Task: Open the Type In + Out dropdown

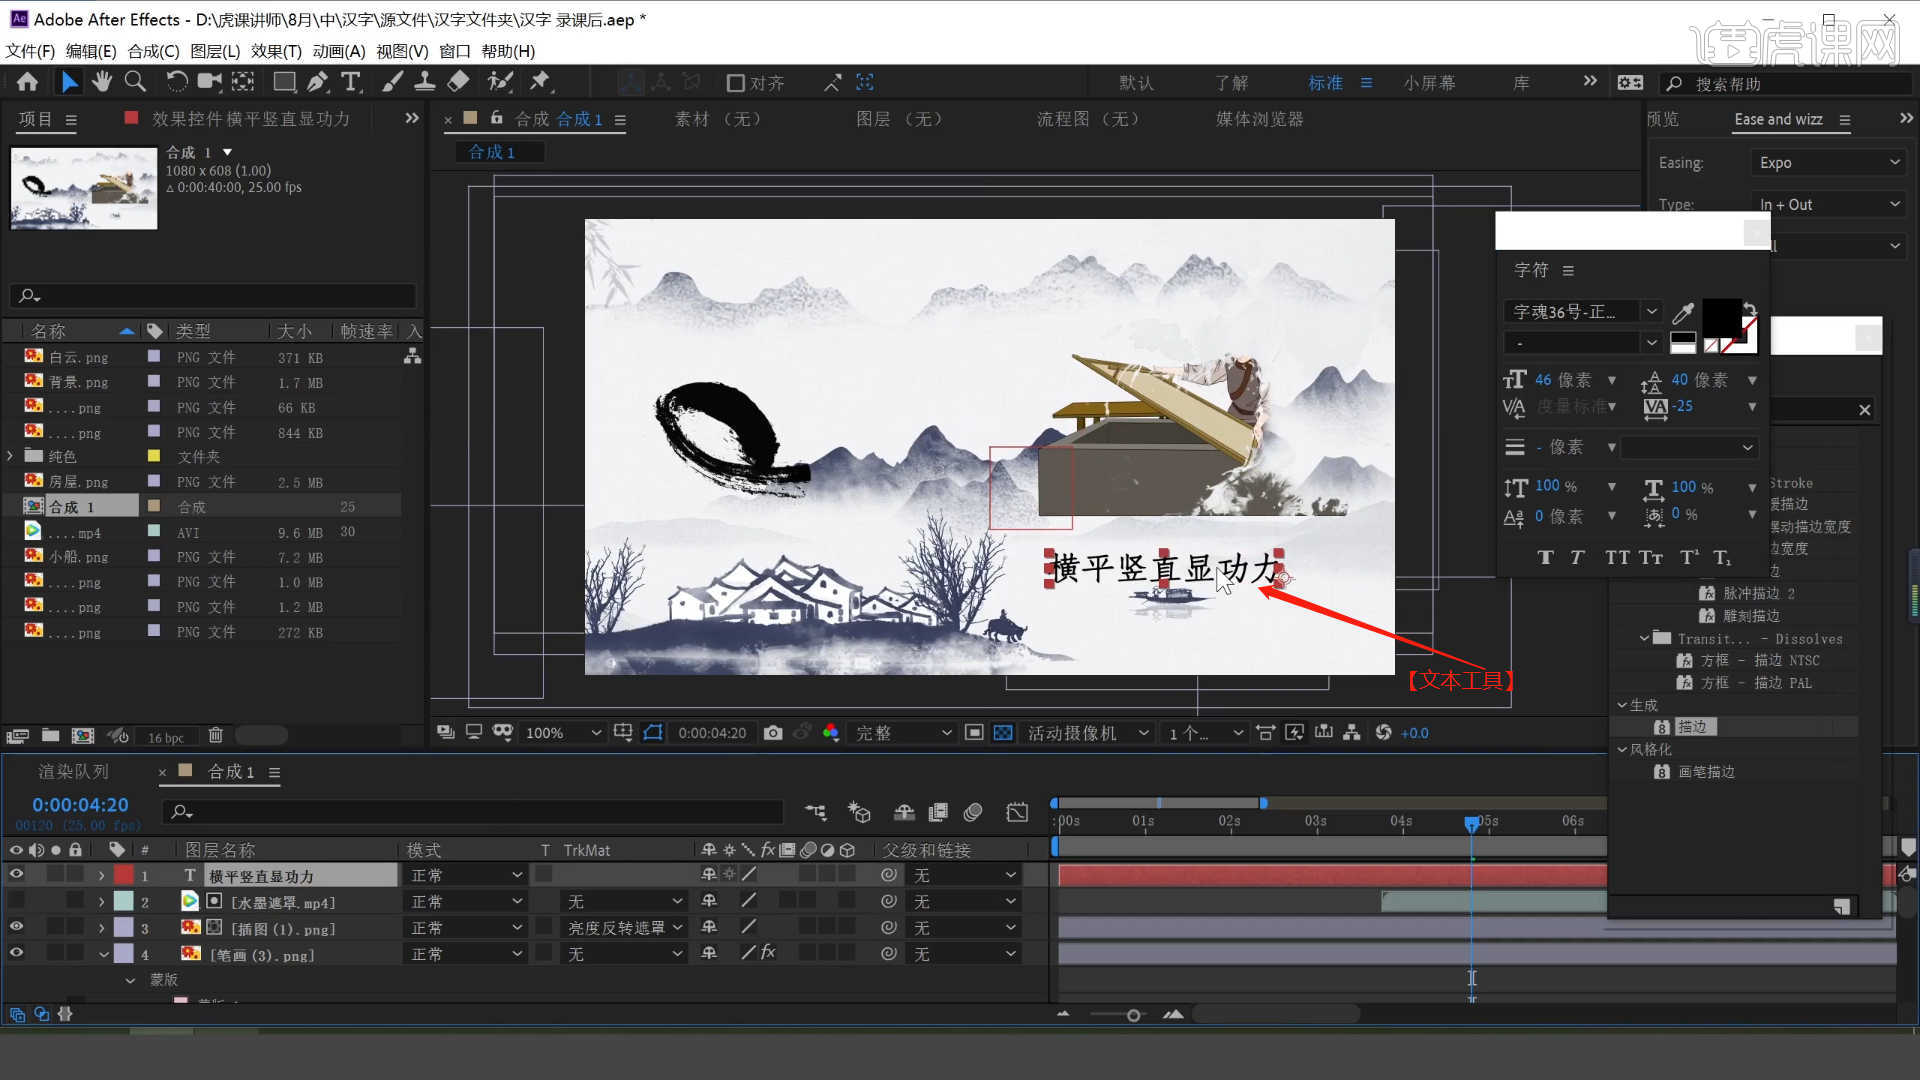Action: (x=1827, y=204)
